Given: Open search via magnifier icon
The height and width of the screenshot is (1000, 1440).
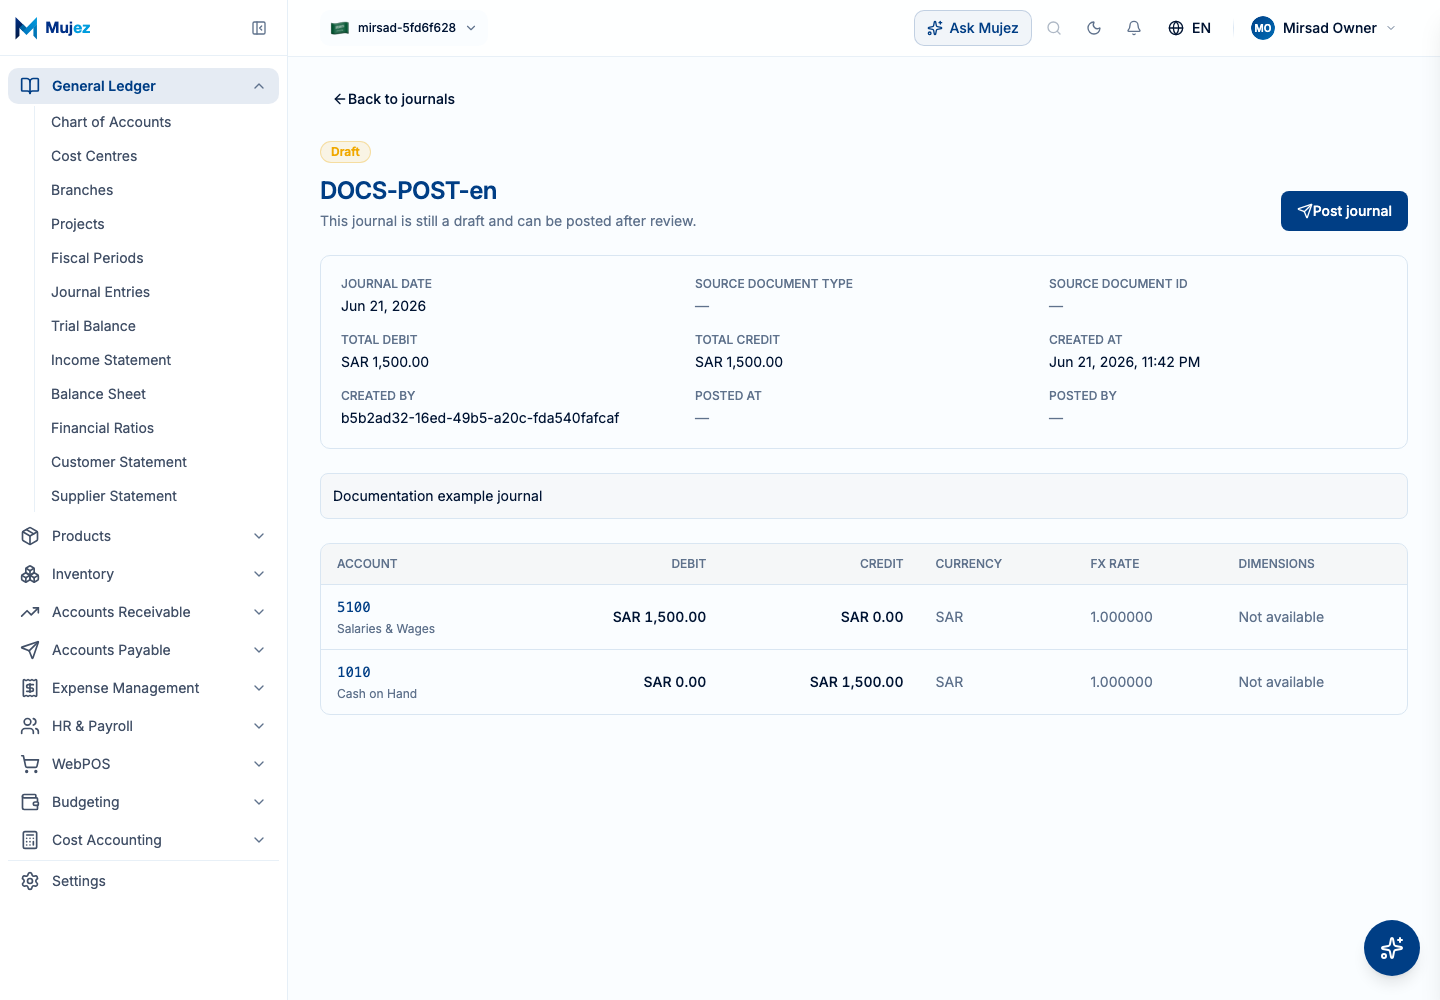Looking at the screenshot, I should pyautogui.click(x=1054, y=28).
